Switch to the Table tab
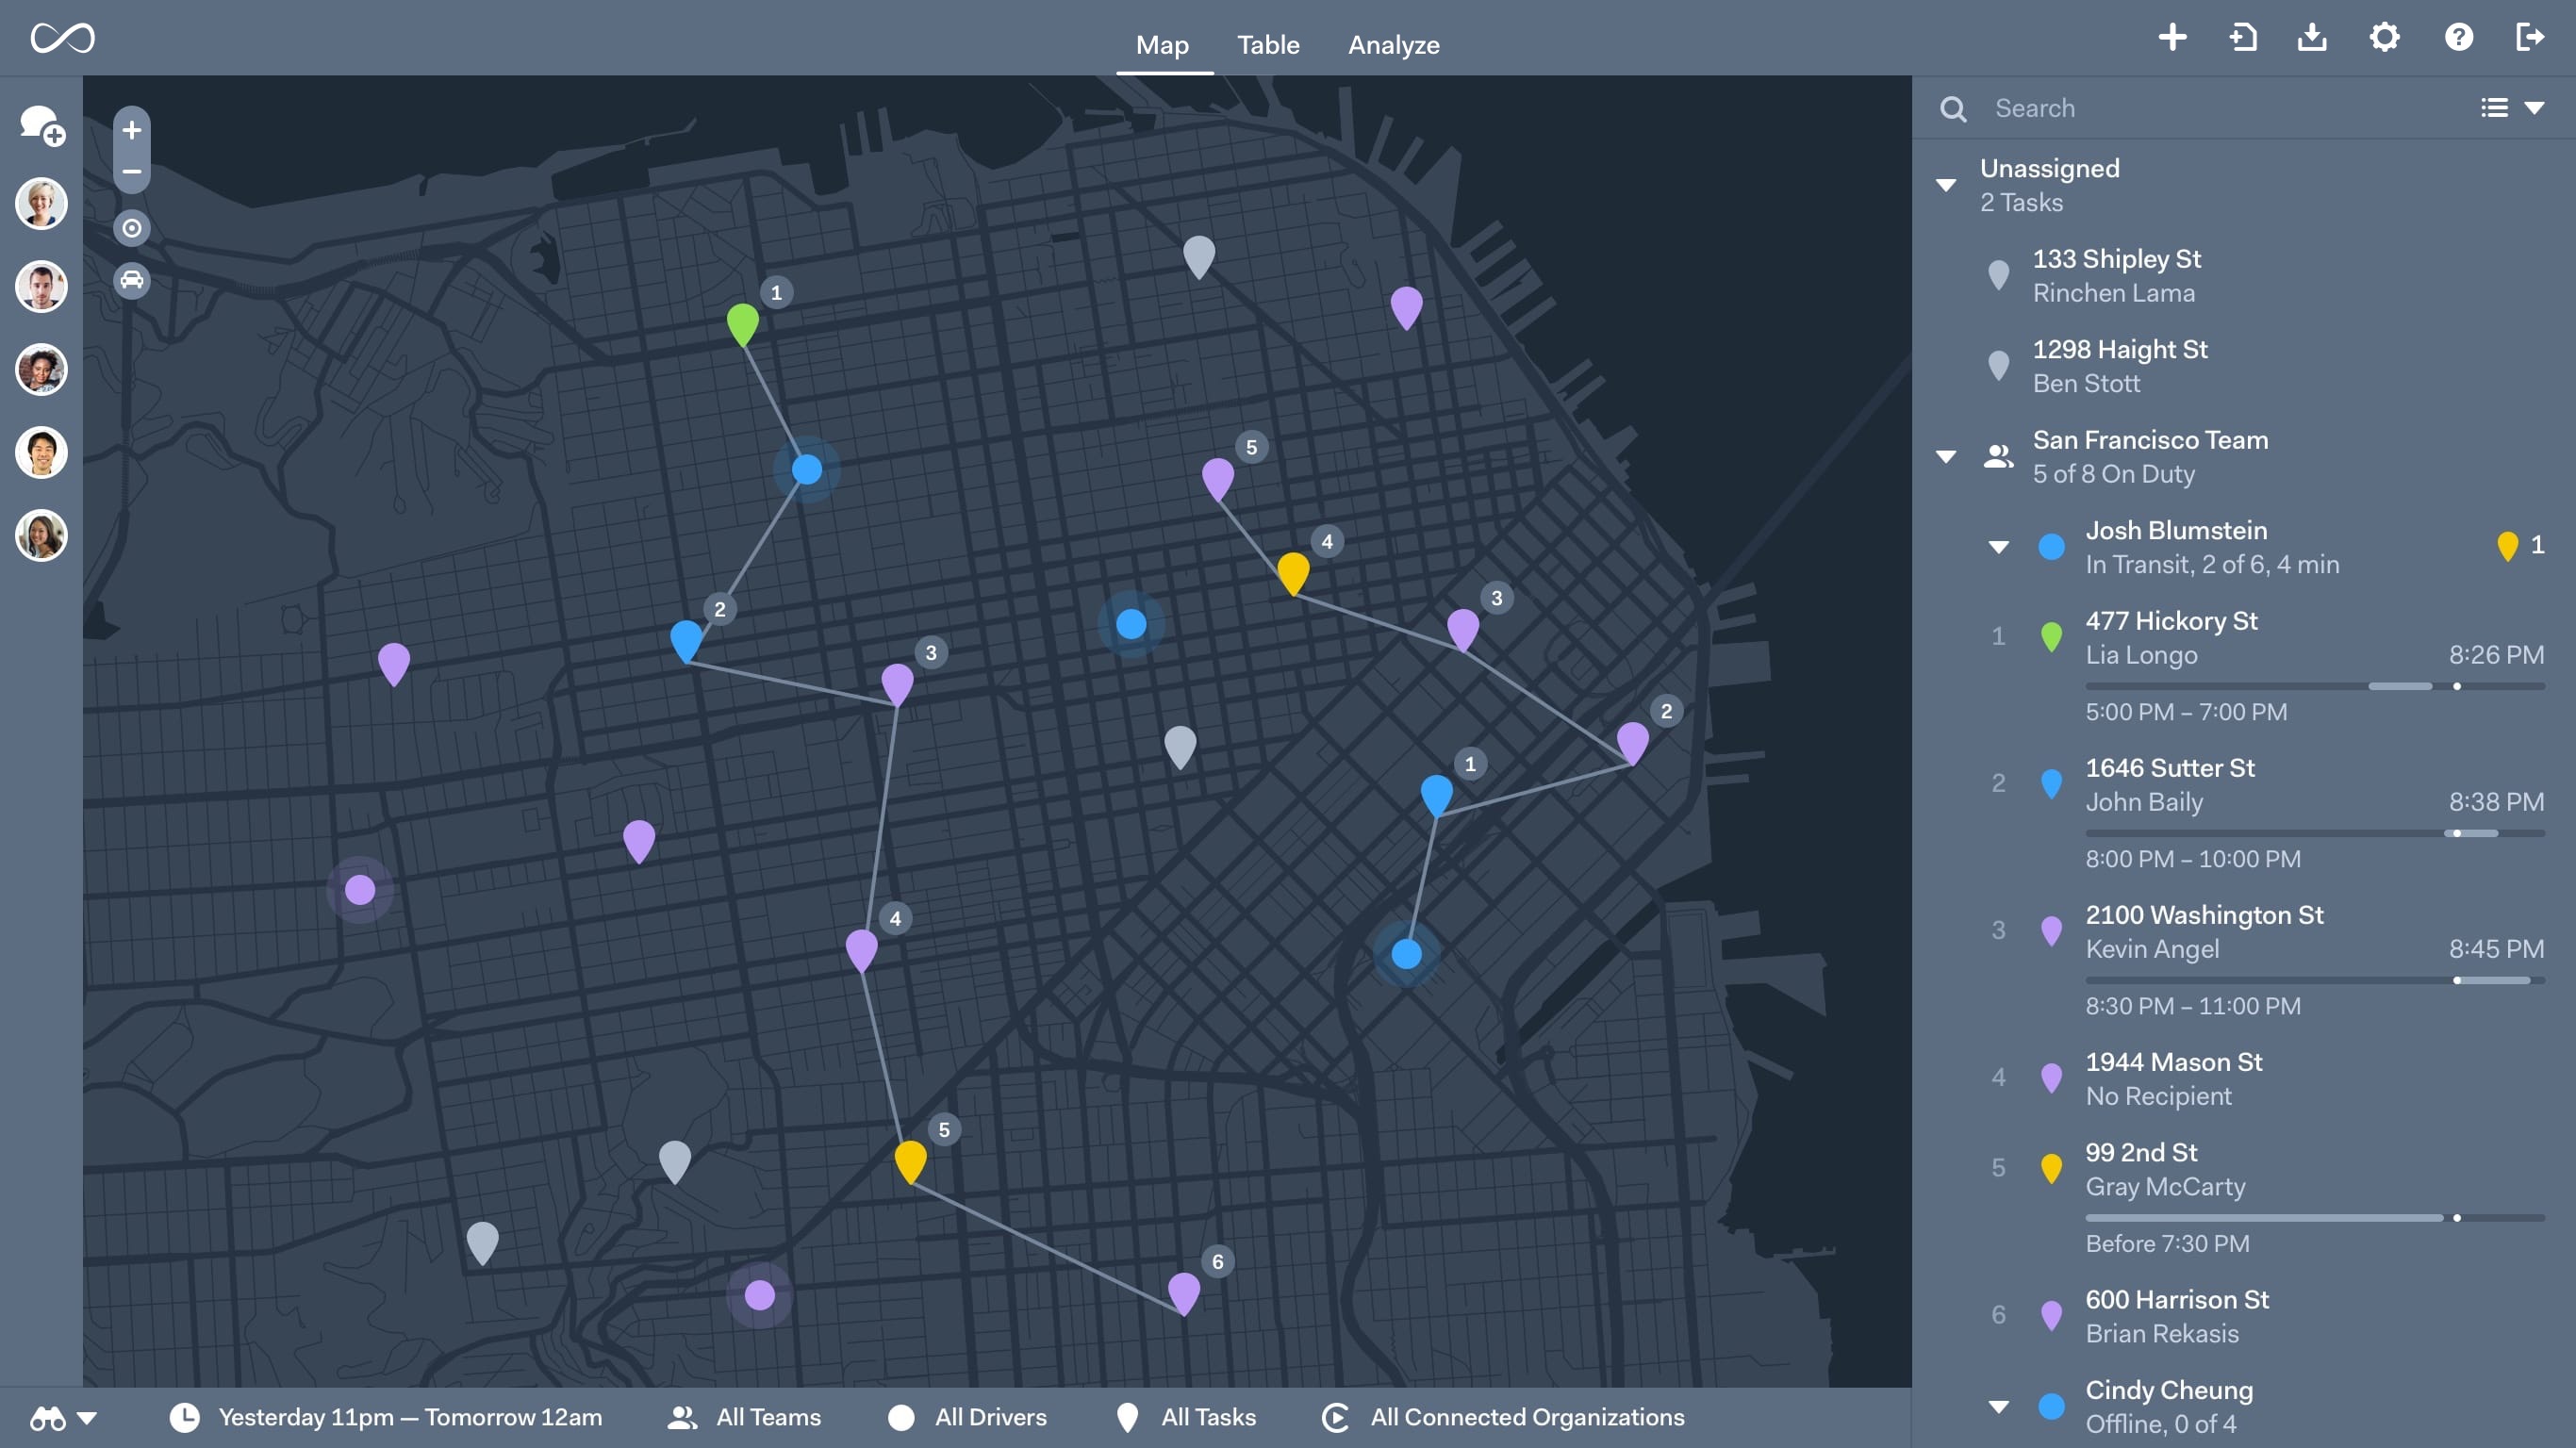Screen dimensions: 2576x1448 tap(1268, 45)
